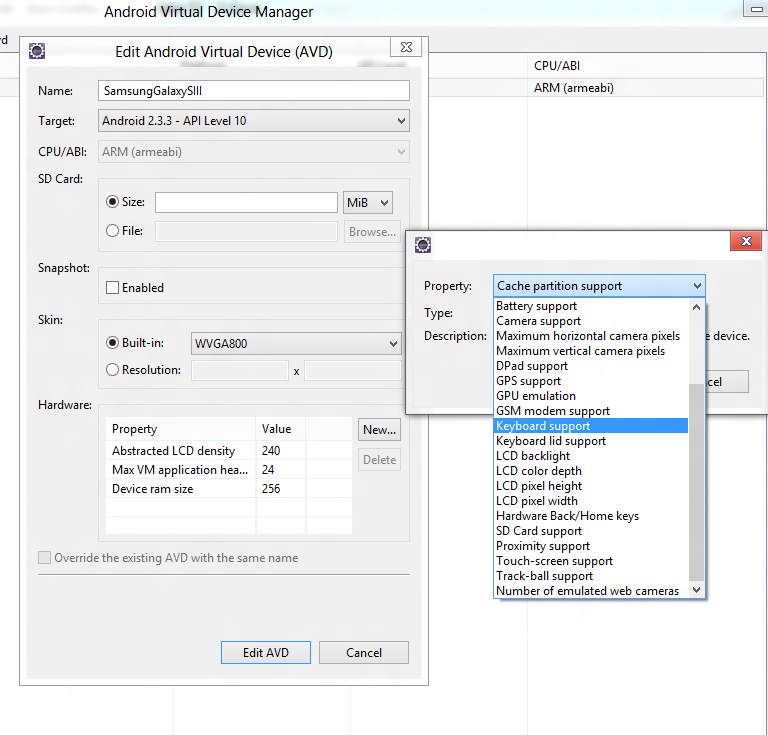This screenshot has width=768, height=735.
Task: Click the property list scrollbar thumb
Action: click(x=696, y=482)
